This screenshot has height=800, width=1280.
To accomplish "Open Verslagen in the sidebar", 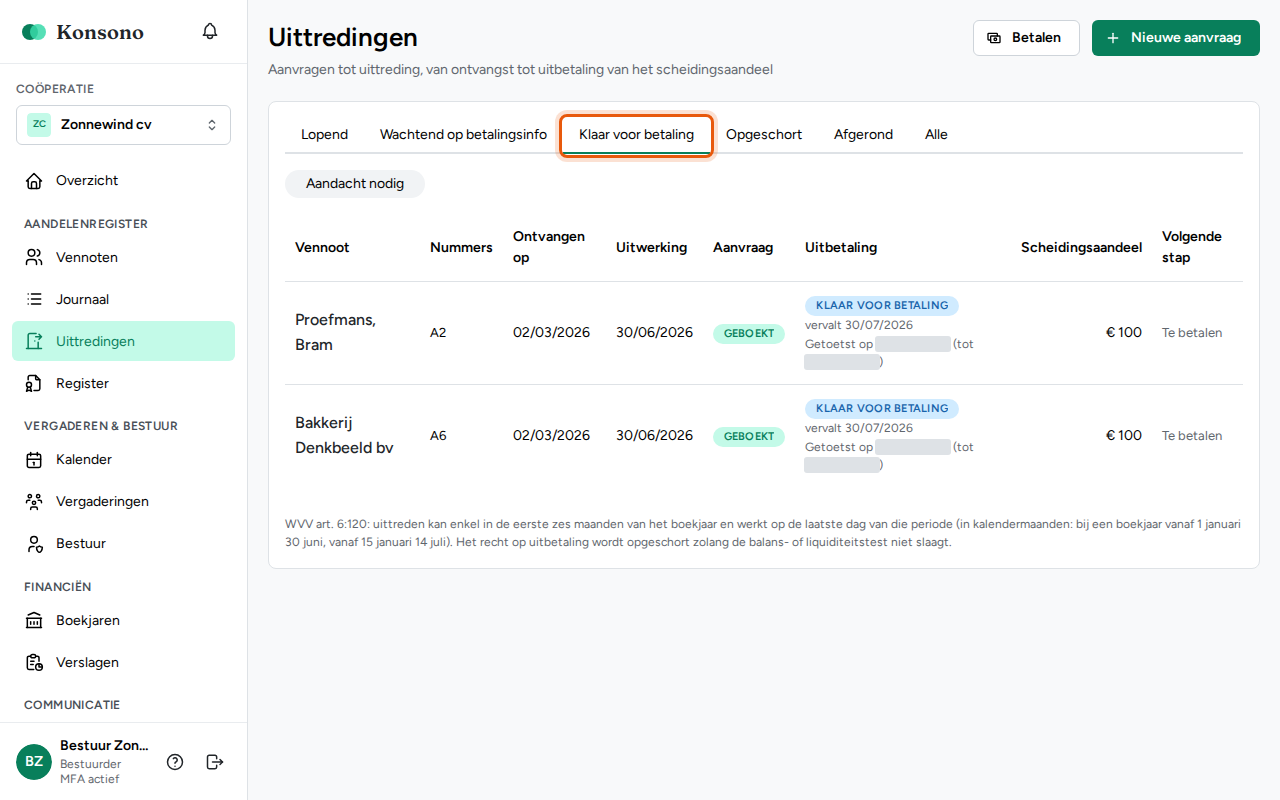I will coord(123,663).
